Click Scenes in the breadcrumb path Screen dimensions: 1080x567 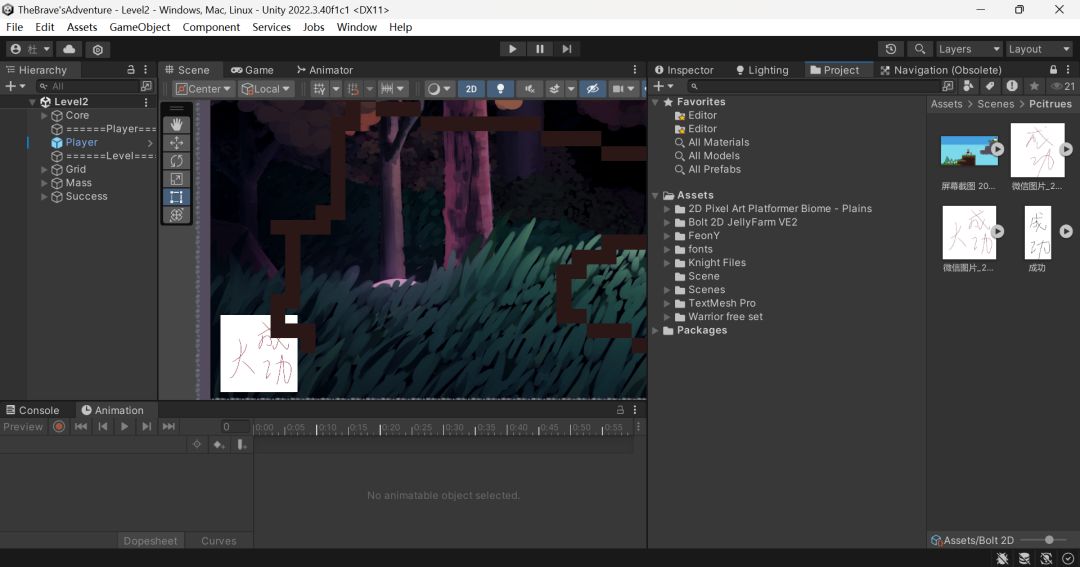[995, 104]
